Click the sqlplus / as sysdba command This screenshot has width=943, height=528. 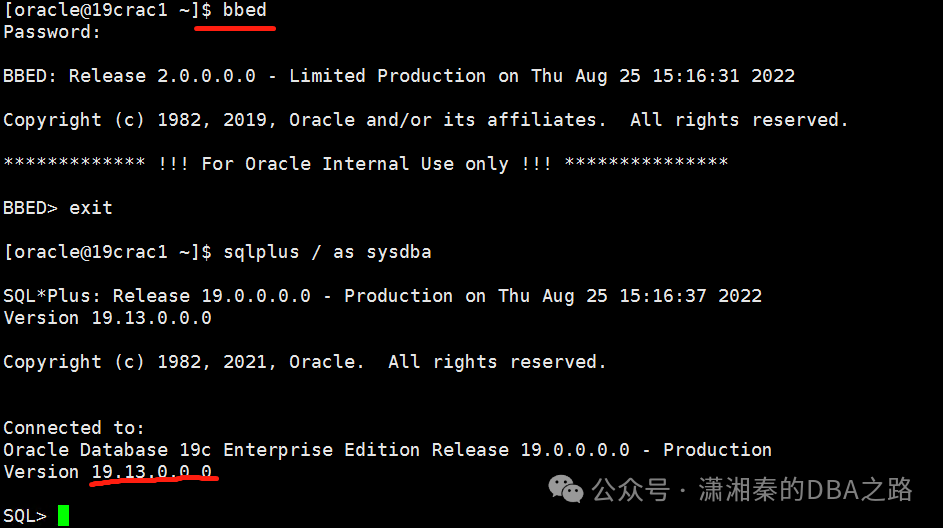pos(327,251)
